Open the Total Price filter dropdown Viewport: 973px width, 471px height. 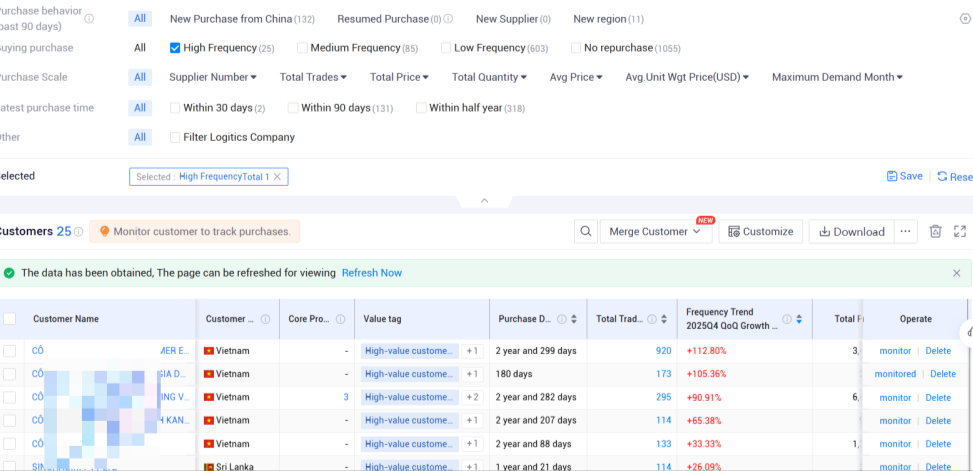[399, 78]
